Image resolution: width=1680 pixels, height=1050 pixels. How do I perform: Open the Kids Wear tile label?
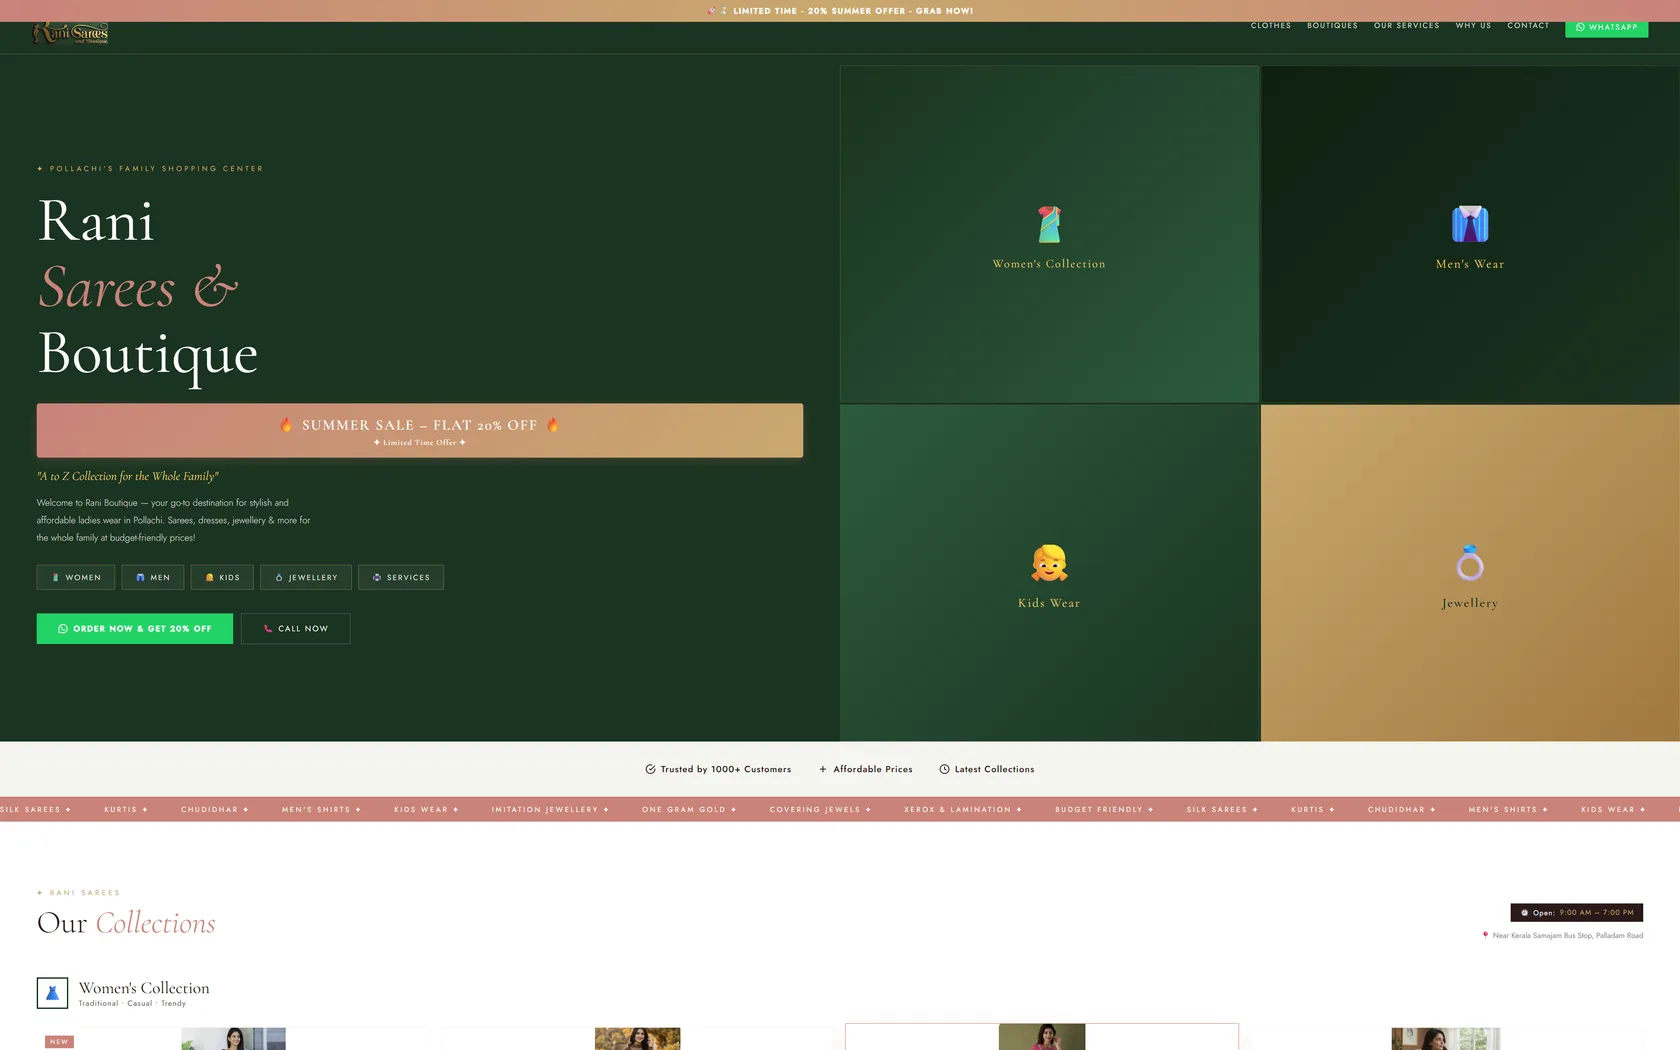(x=1049, y=603)
